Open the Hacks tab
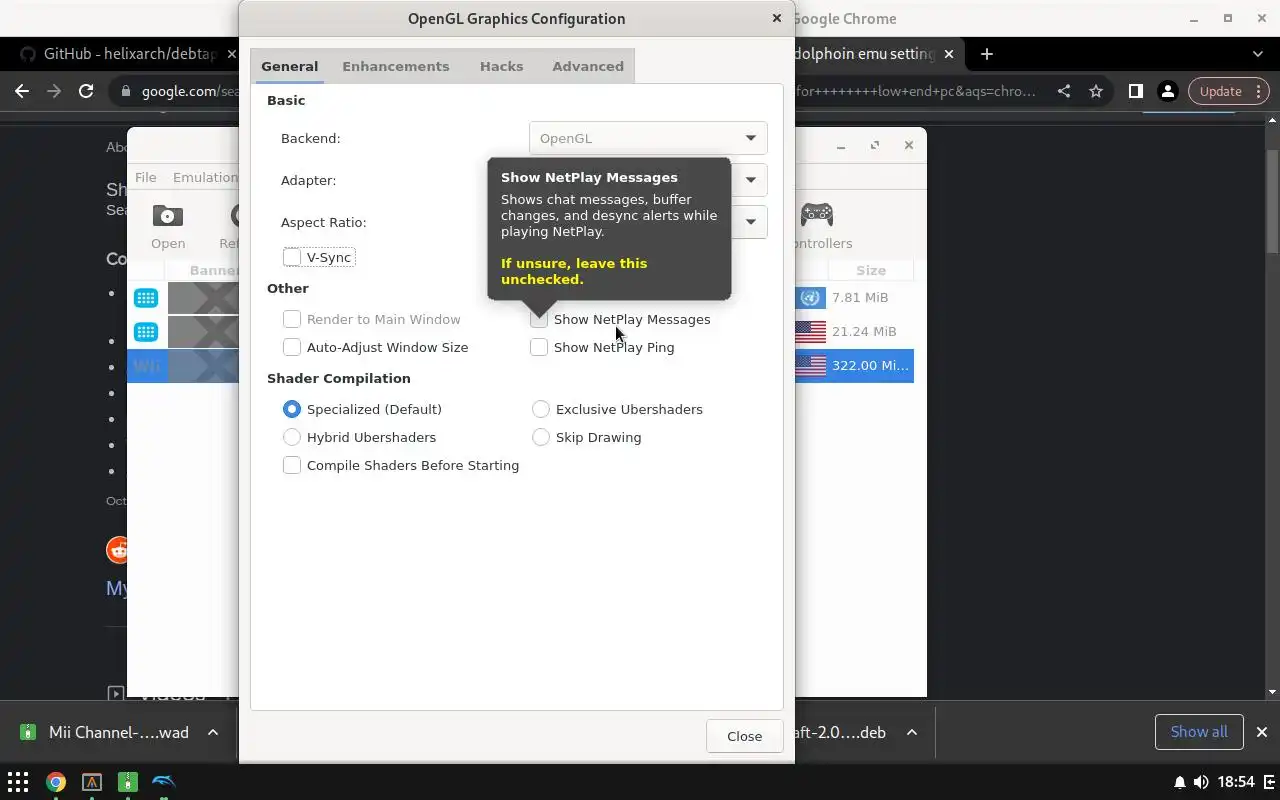The width and height of the screenshot is (1280, 800). tap(502, 66)
